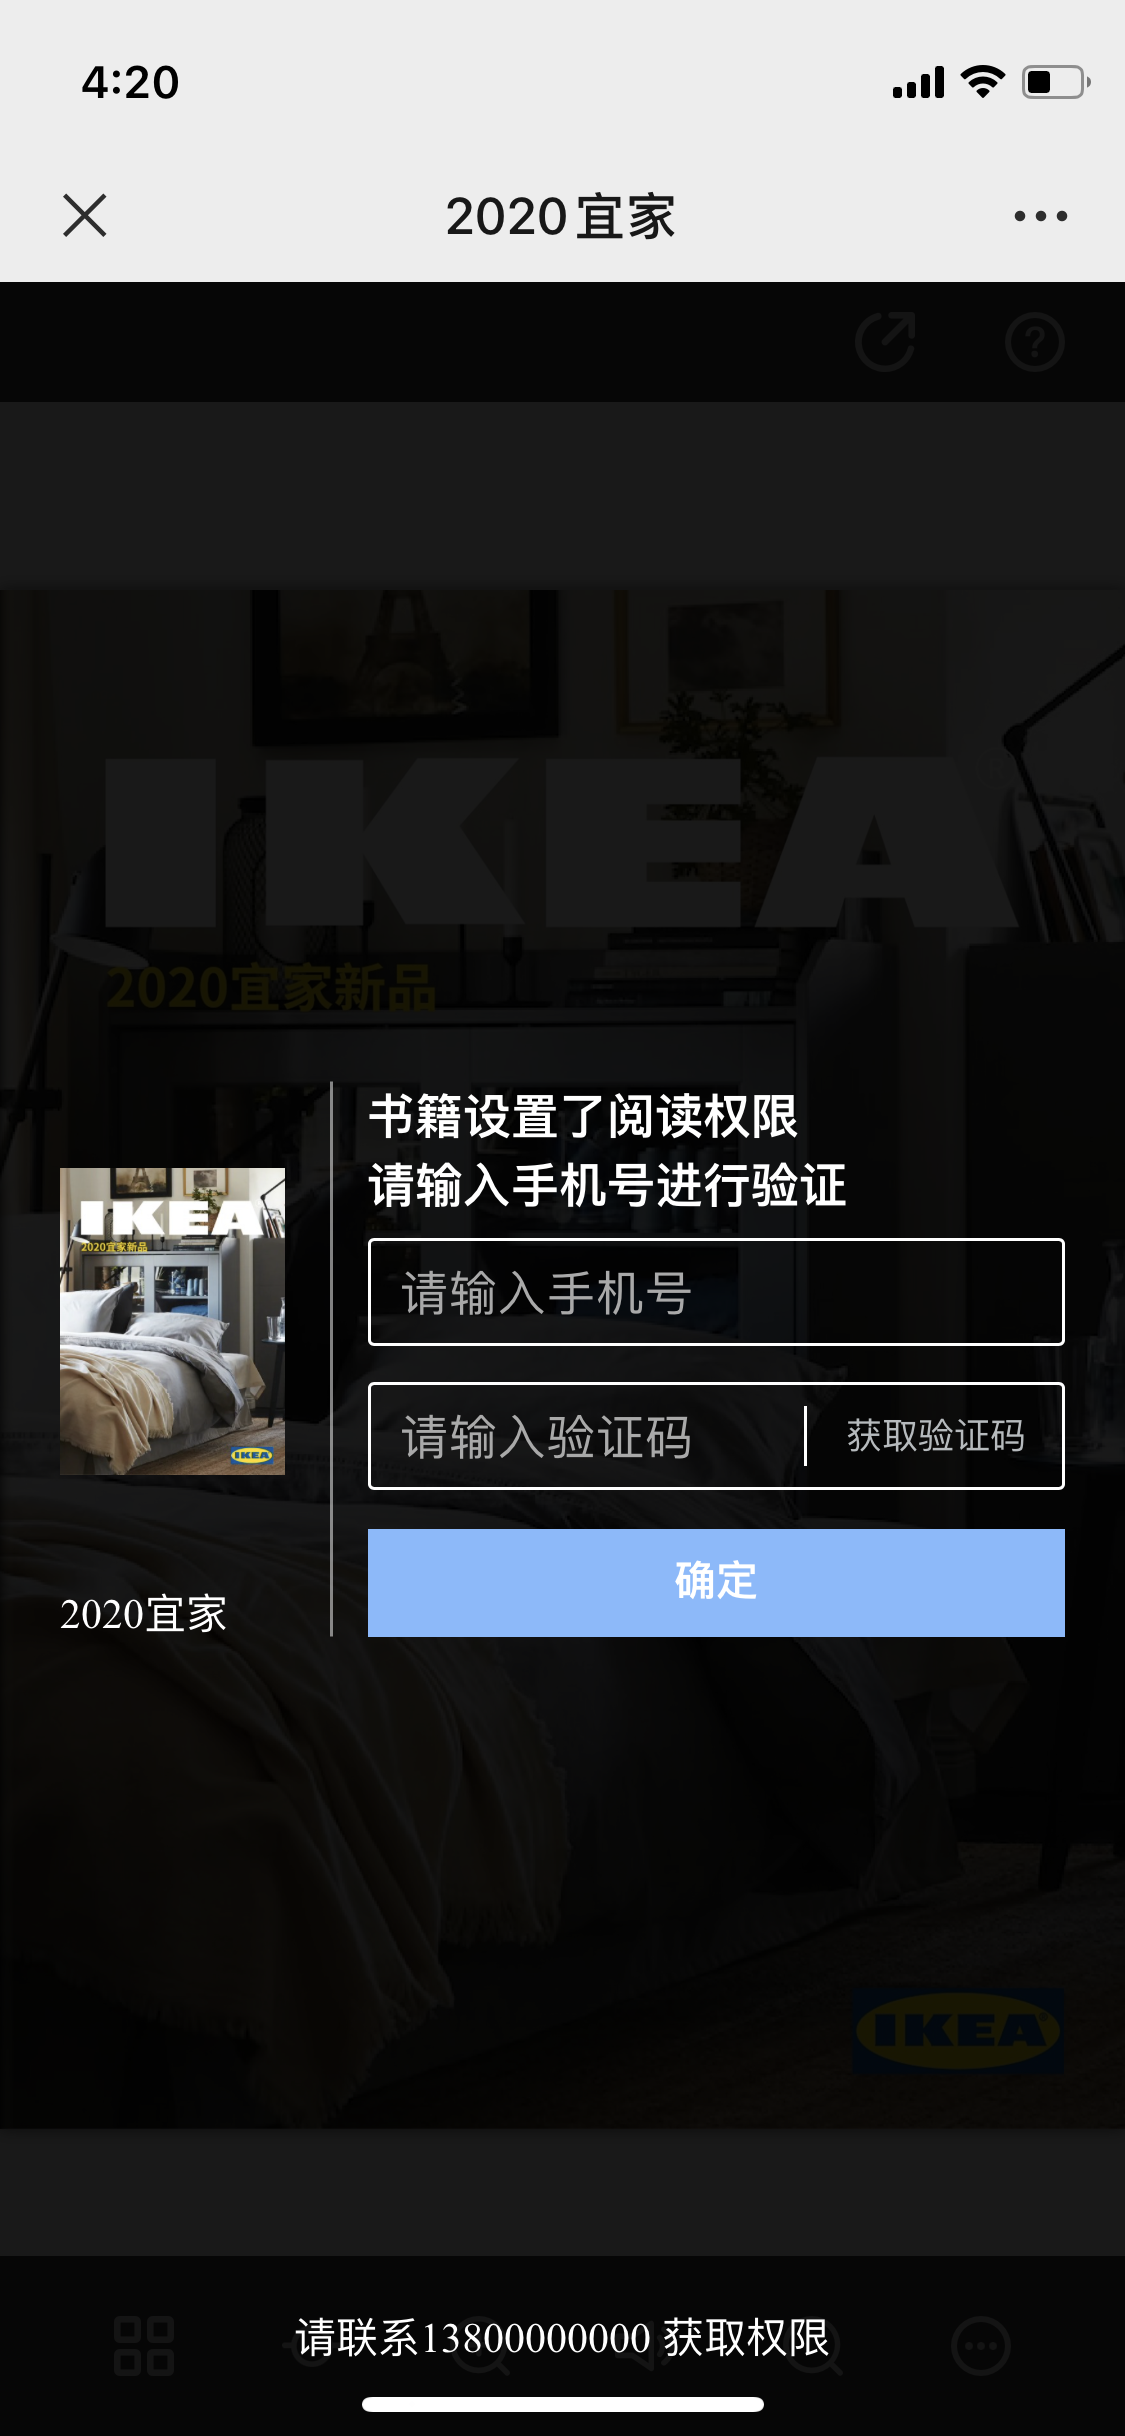The image size is (1125, 2436).
Task: Tap the 4:20 clock in status bar
Action: [x=130, y=82]
